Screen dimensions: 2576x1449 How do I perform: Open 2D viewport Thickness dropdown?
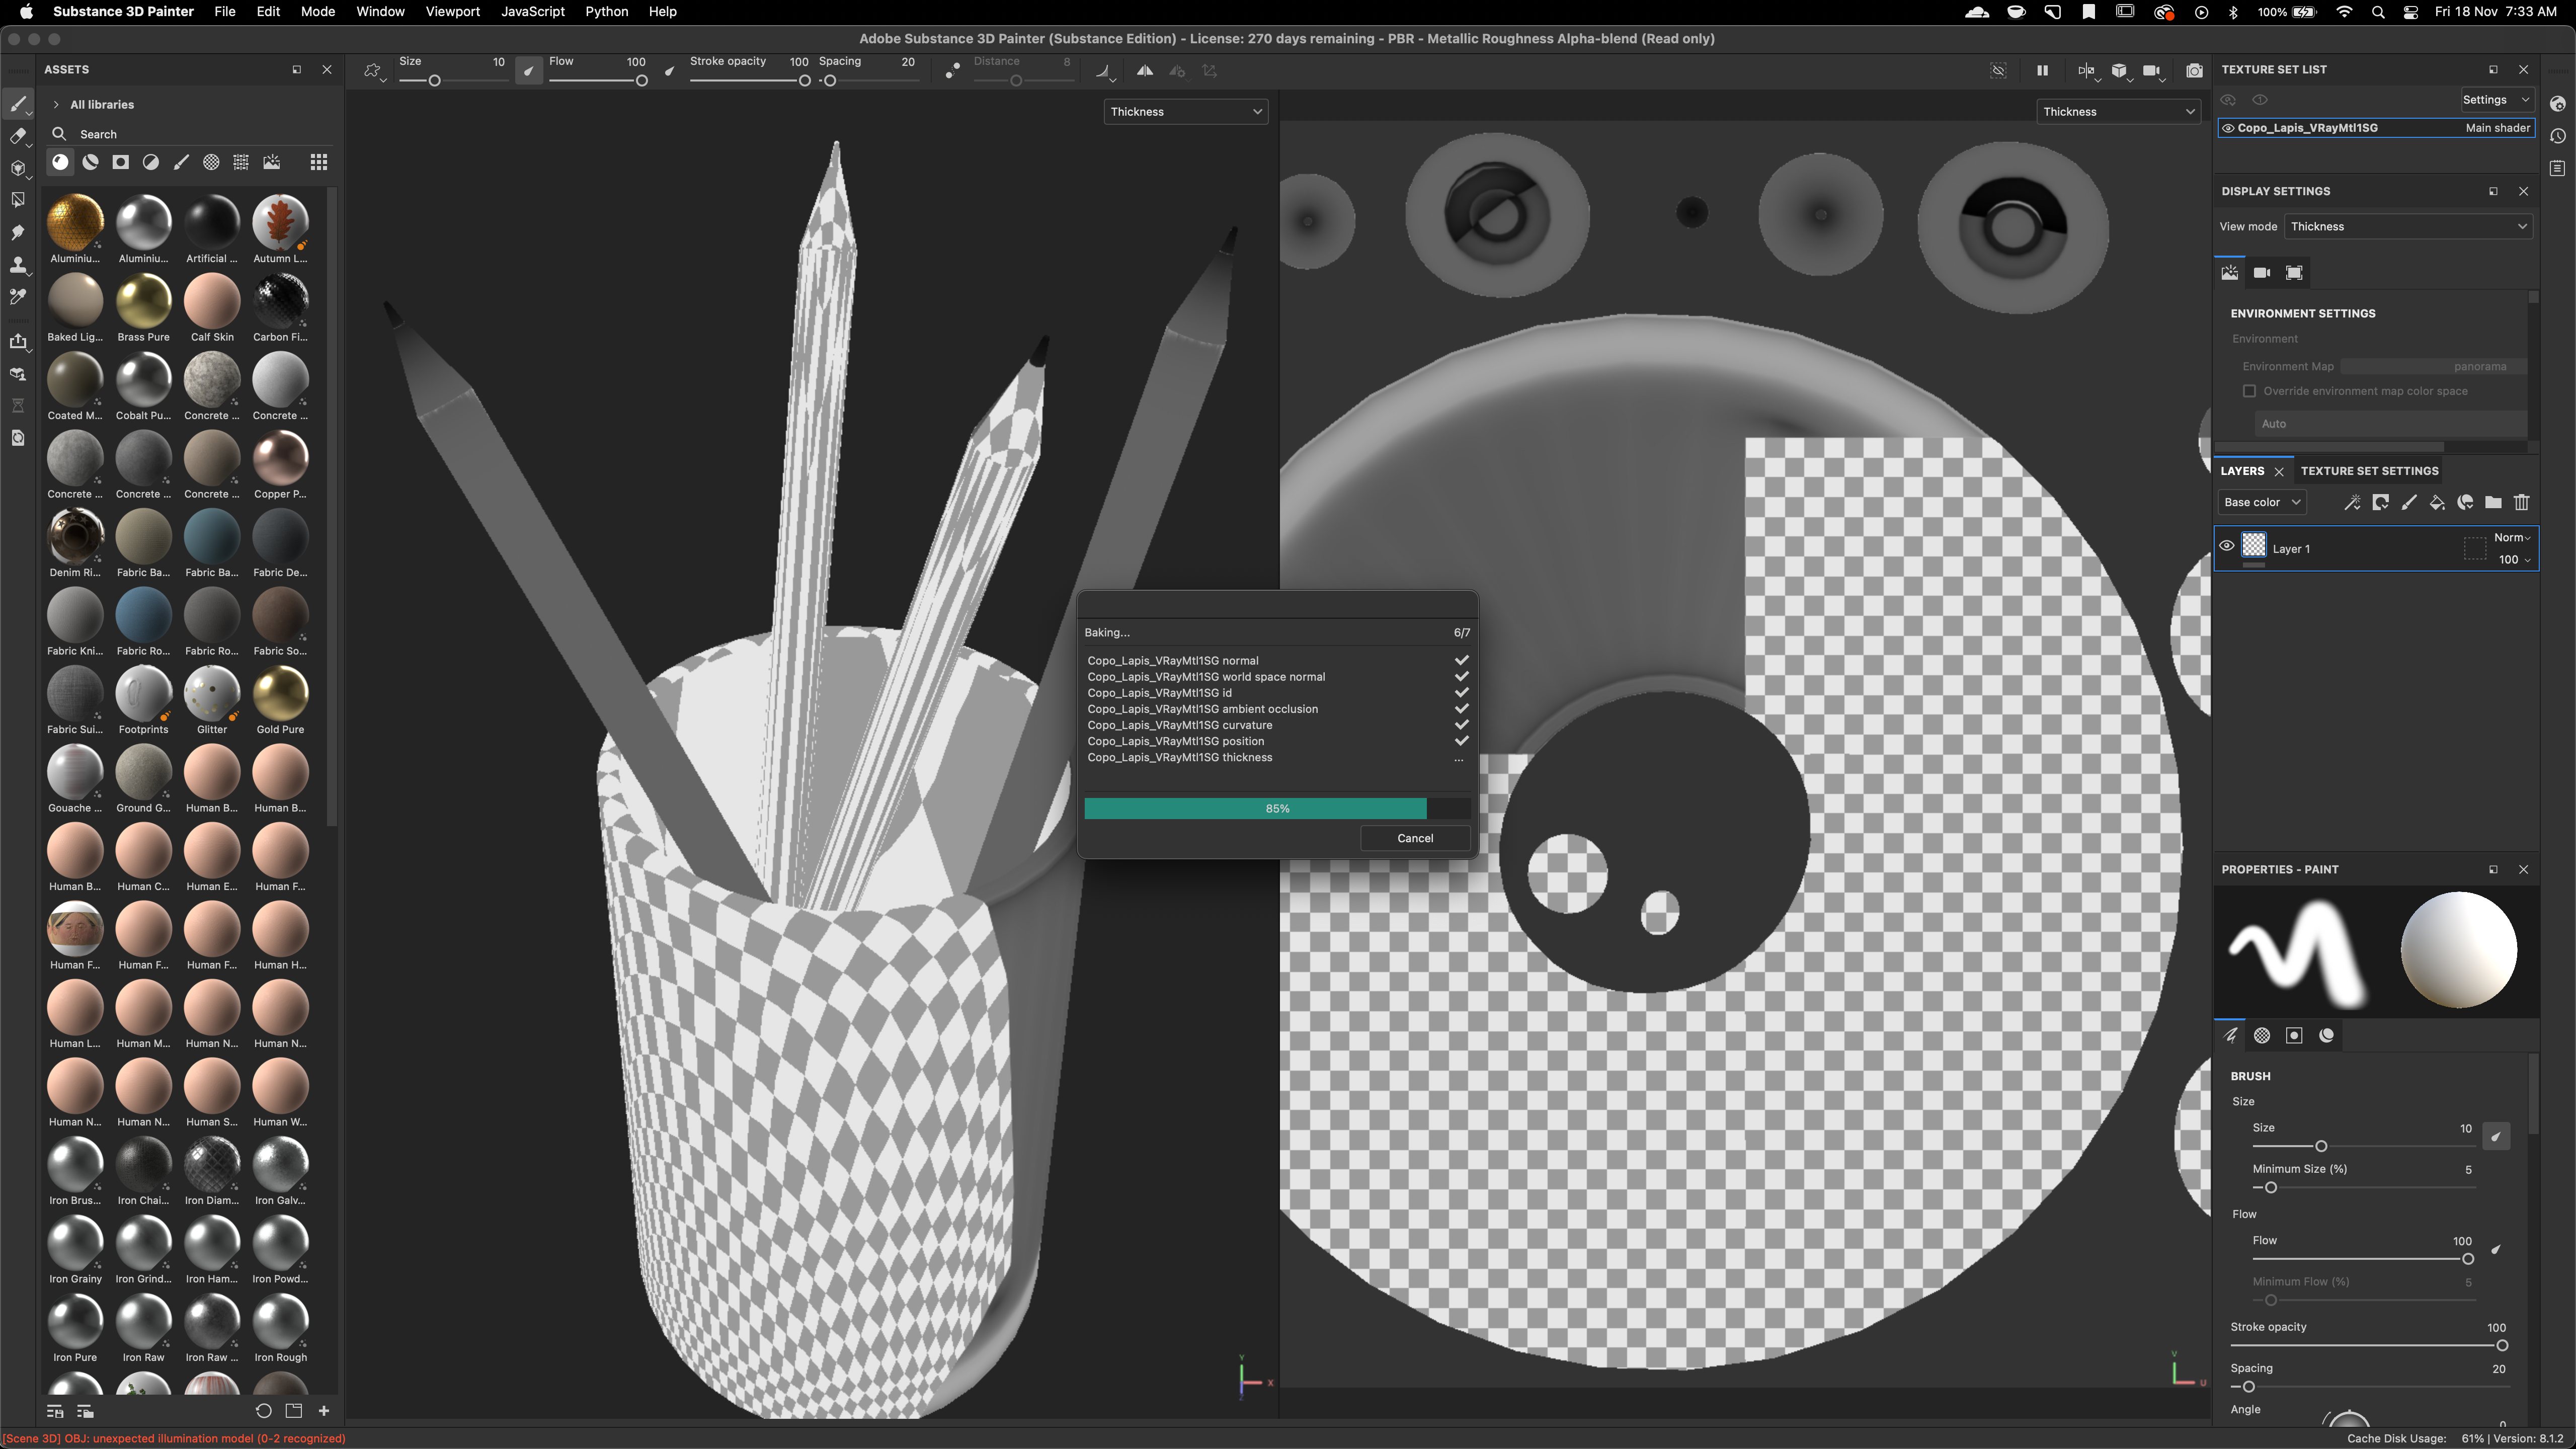(2118, 112)
